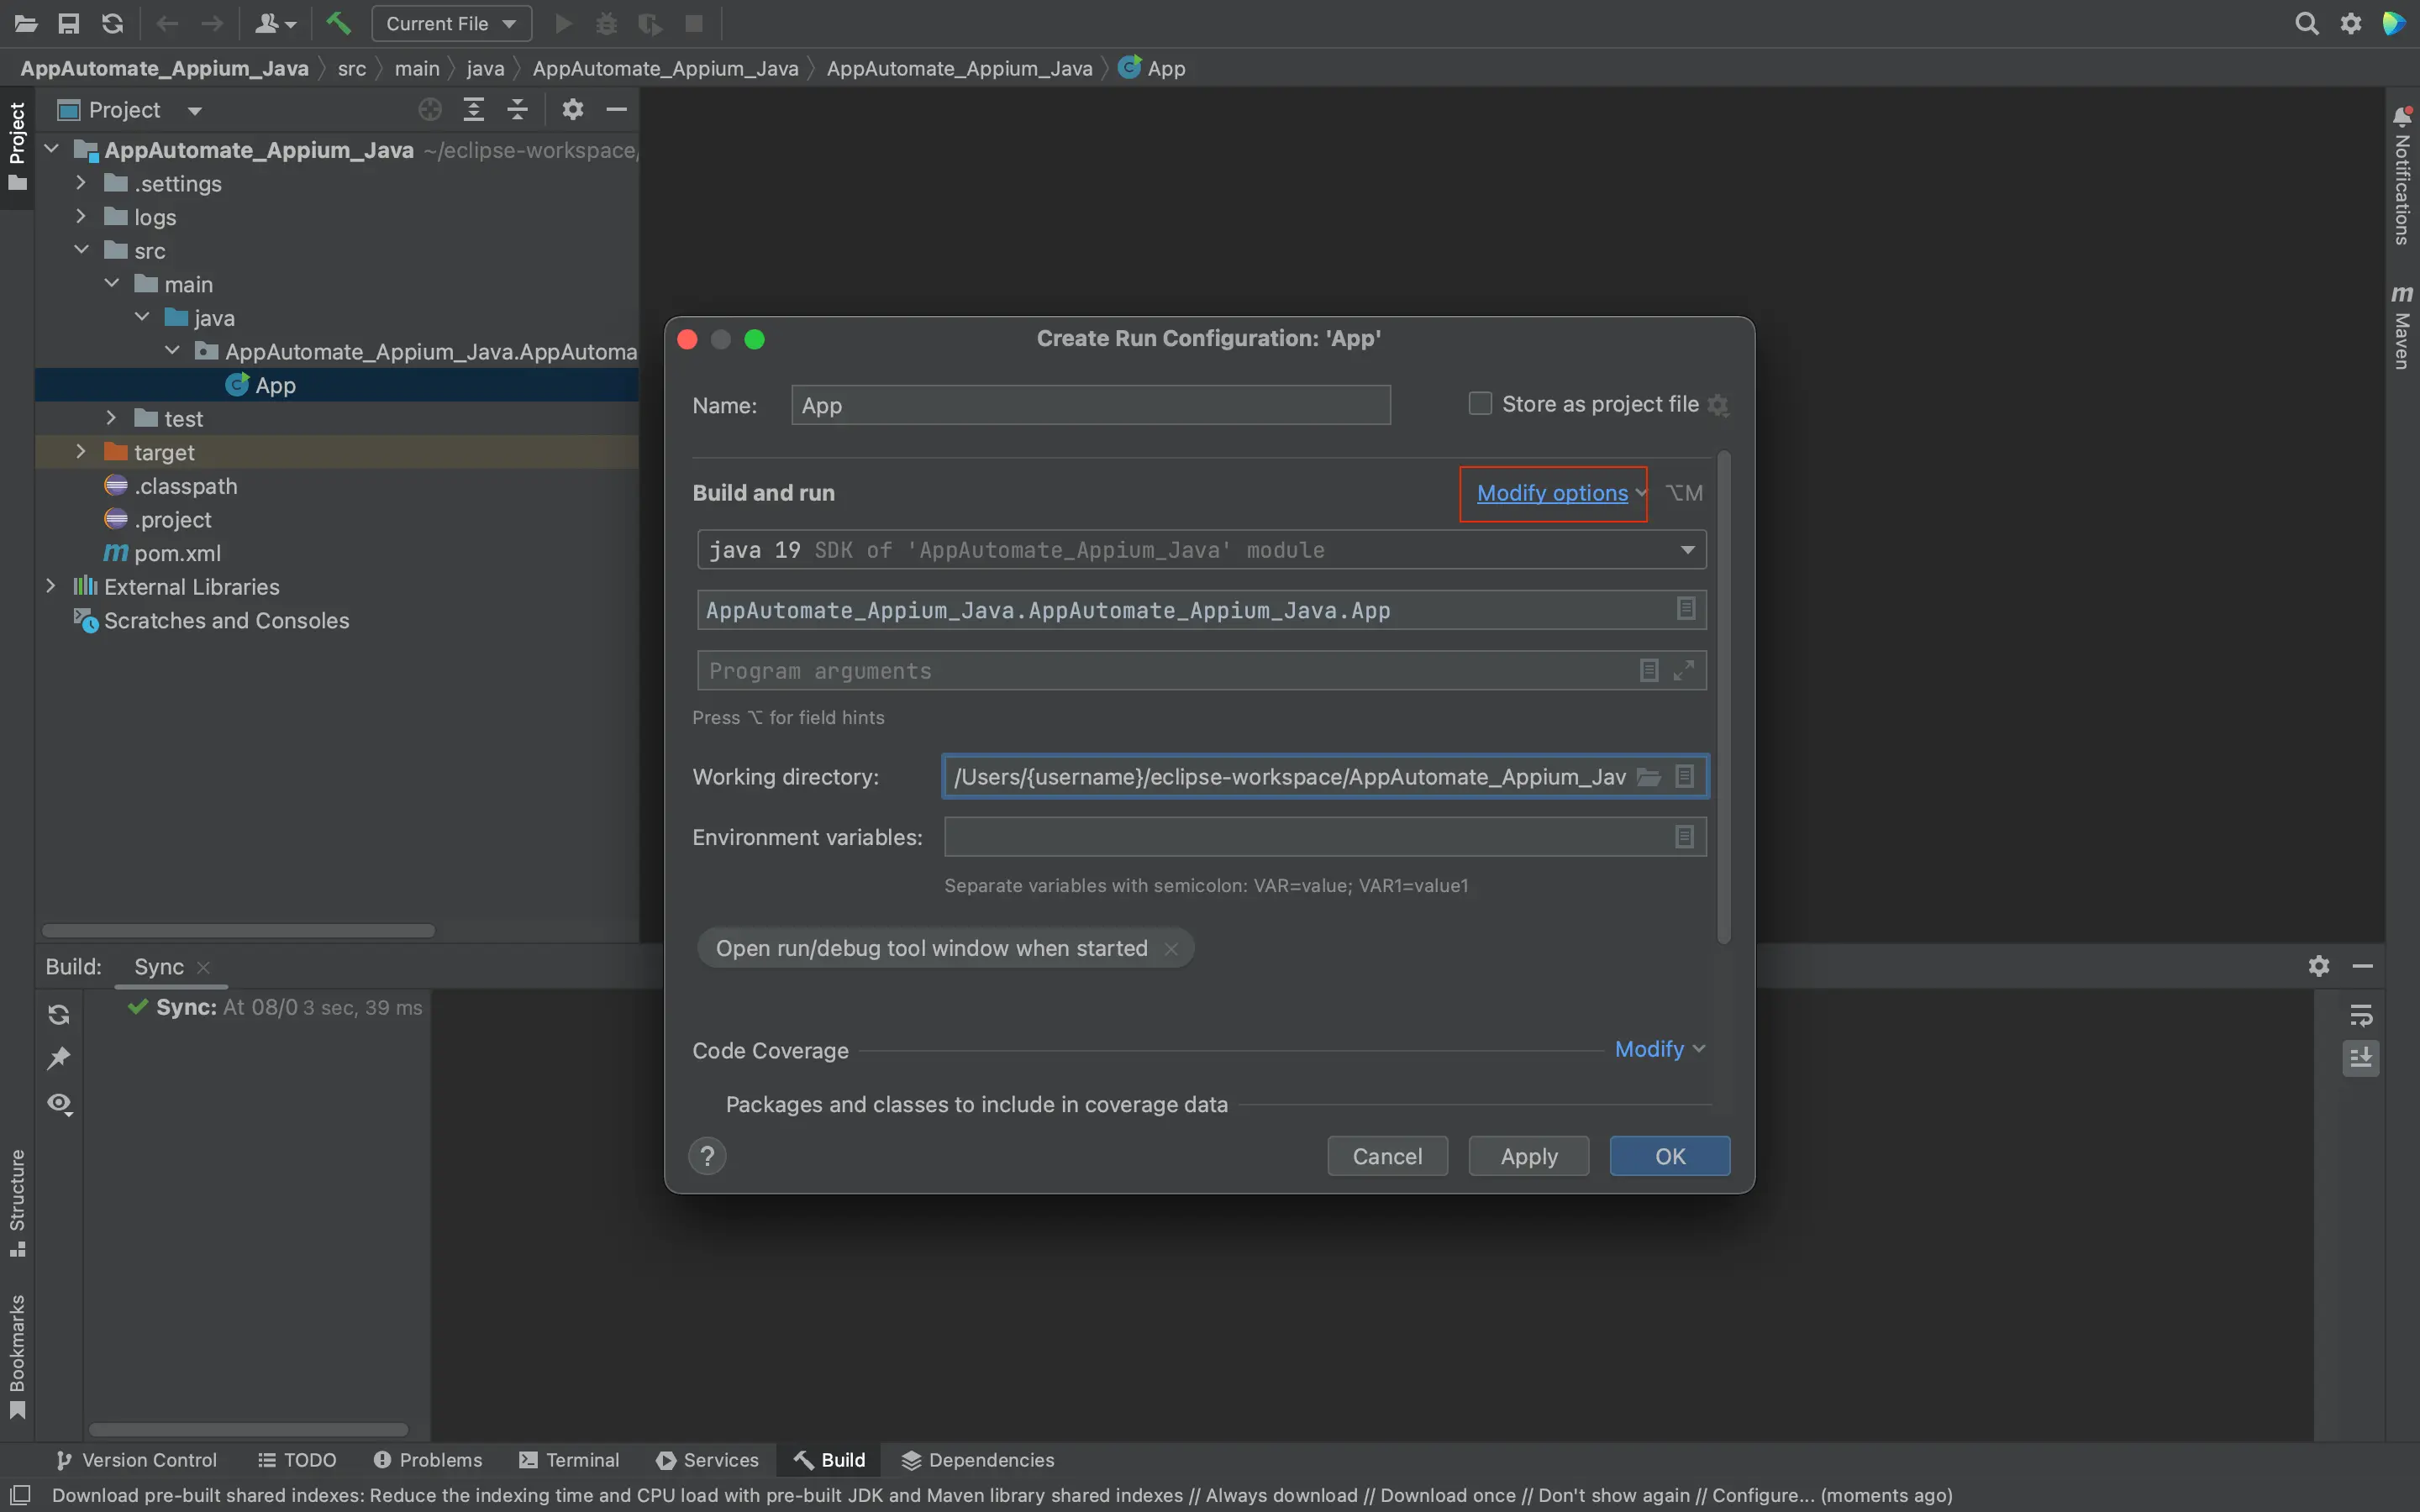
Task: Open the Current File run configuration dropdown
Action: [x=451, y=23]
